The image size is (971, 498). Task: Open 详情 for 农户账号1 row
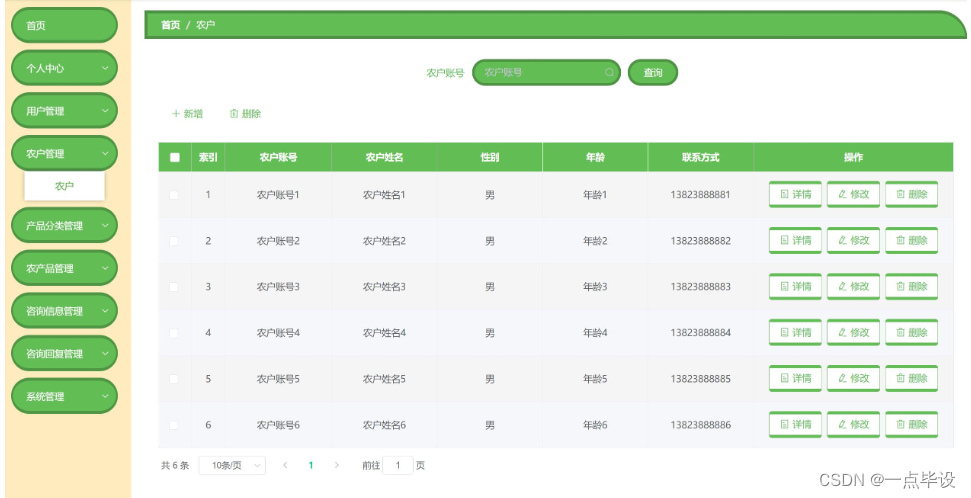[x=795, y=194]
